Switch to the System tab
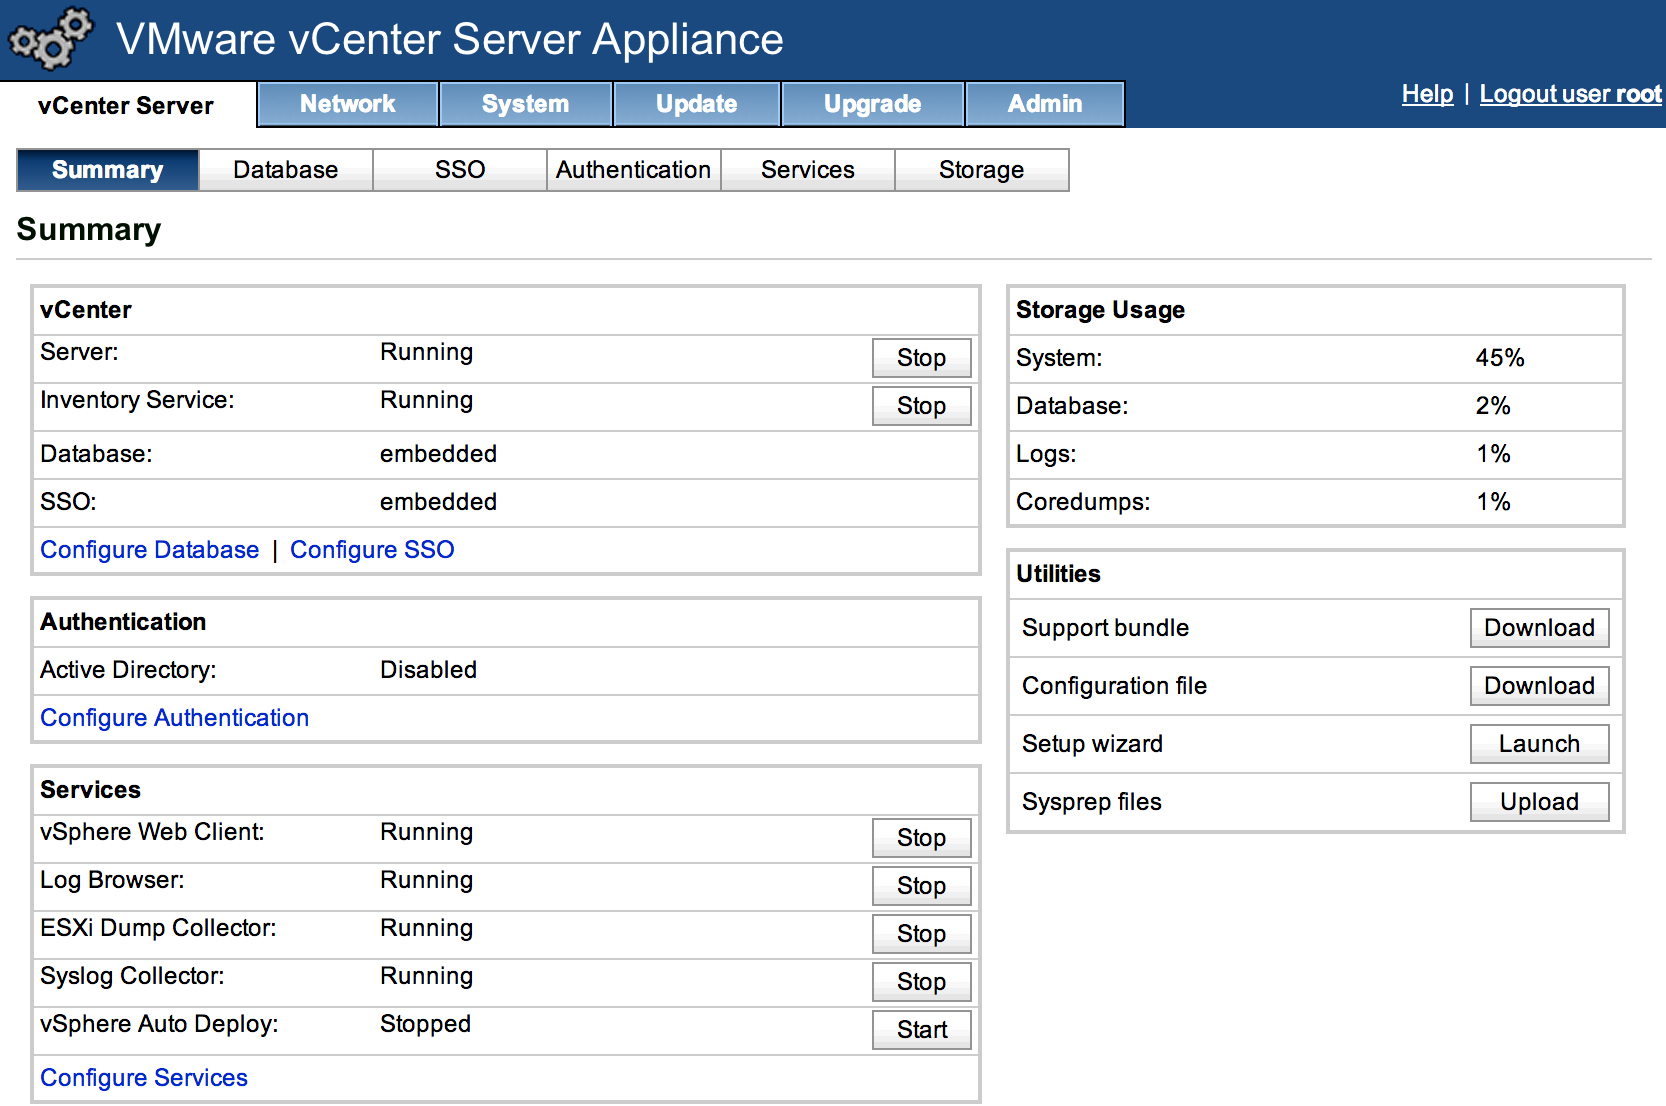 [x=525, y=104]
